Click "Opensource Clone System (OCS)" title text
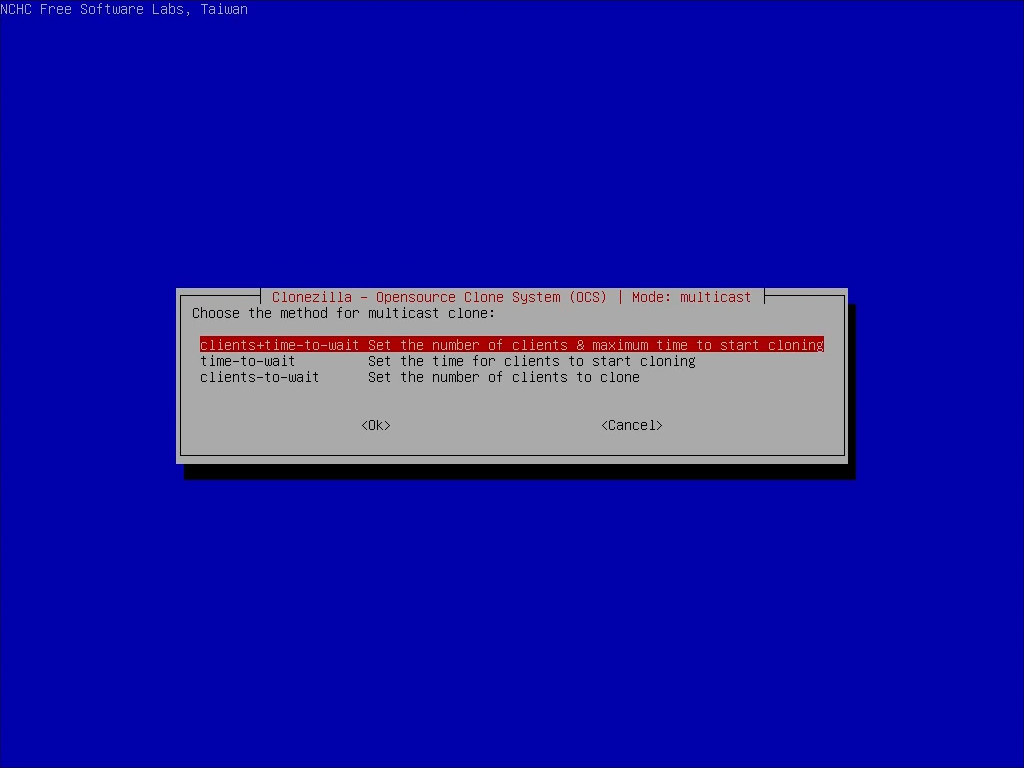Image resolution: width=1024 pixels, height=768 pixels. click(x=491, y=297)
